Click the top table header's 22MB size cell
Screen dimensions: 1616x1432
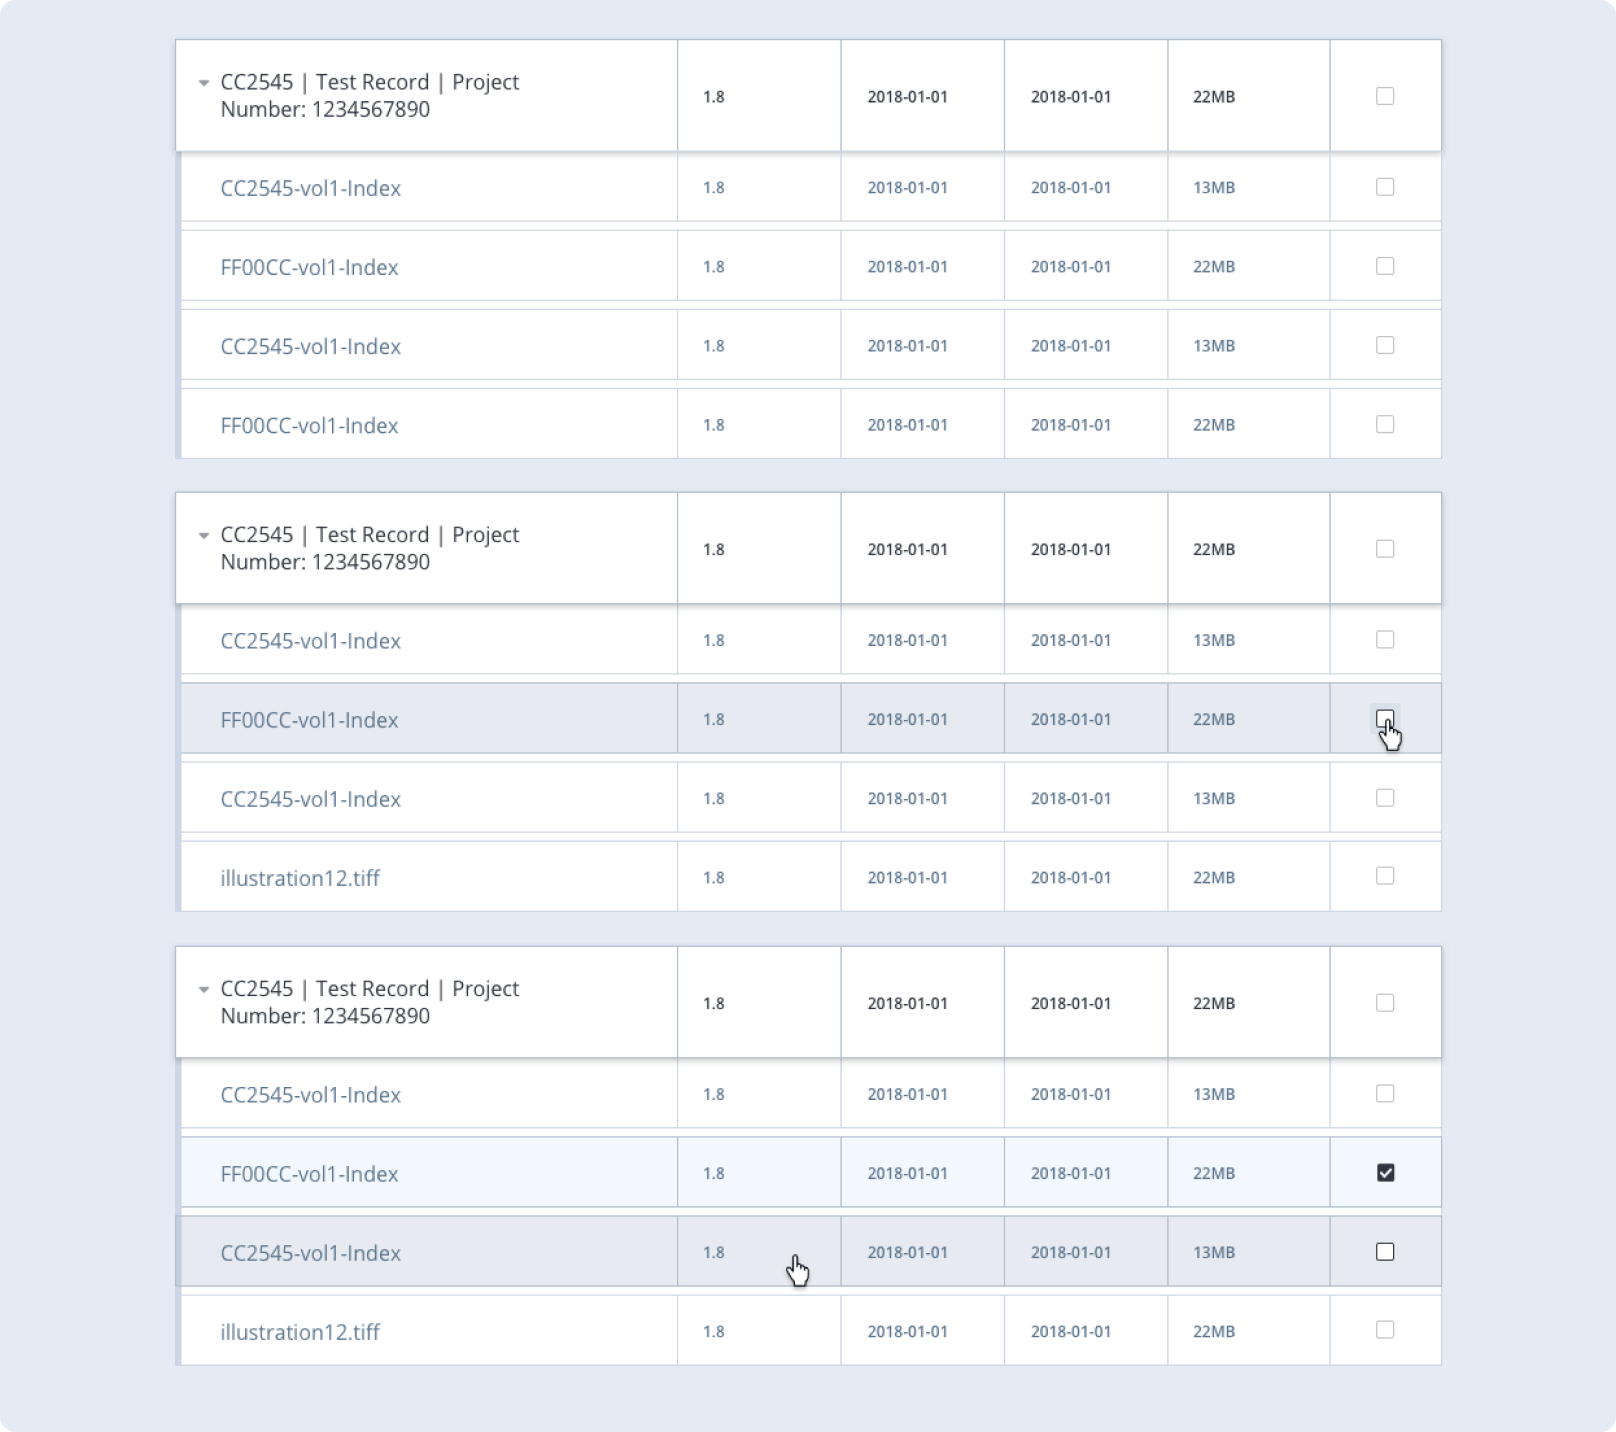click(x=1214, y=97)
